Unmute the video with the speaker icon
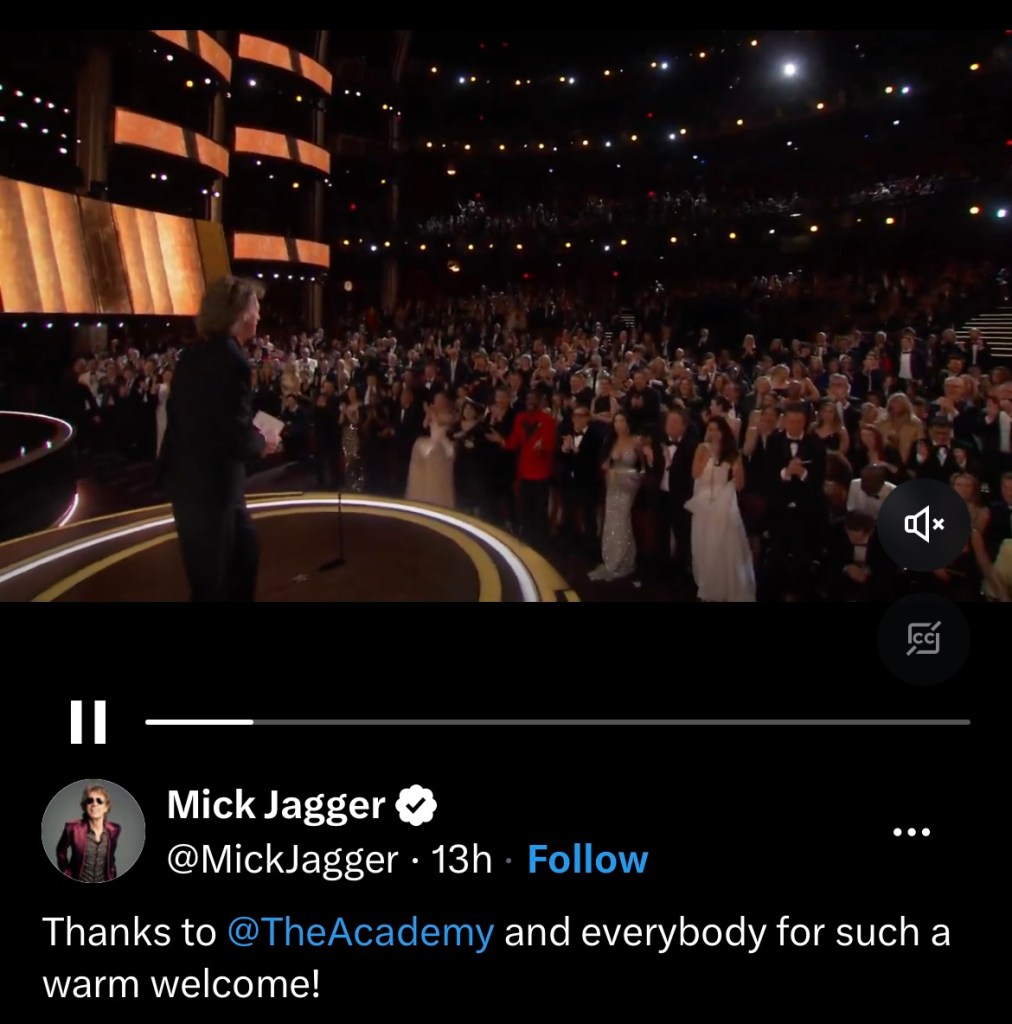The image size is (1012, 1024). pyautogui.click(x=923, y=524)
